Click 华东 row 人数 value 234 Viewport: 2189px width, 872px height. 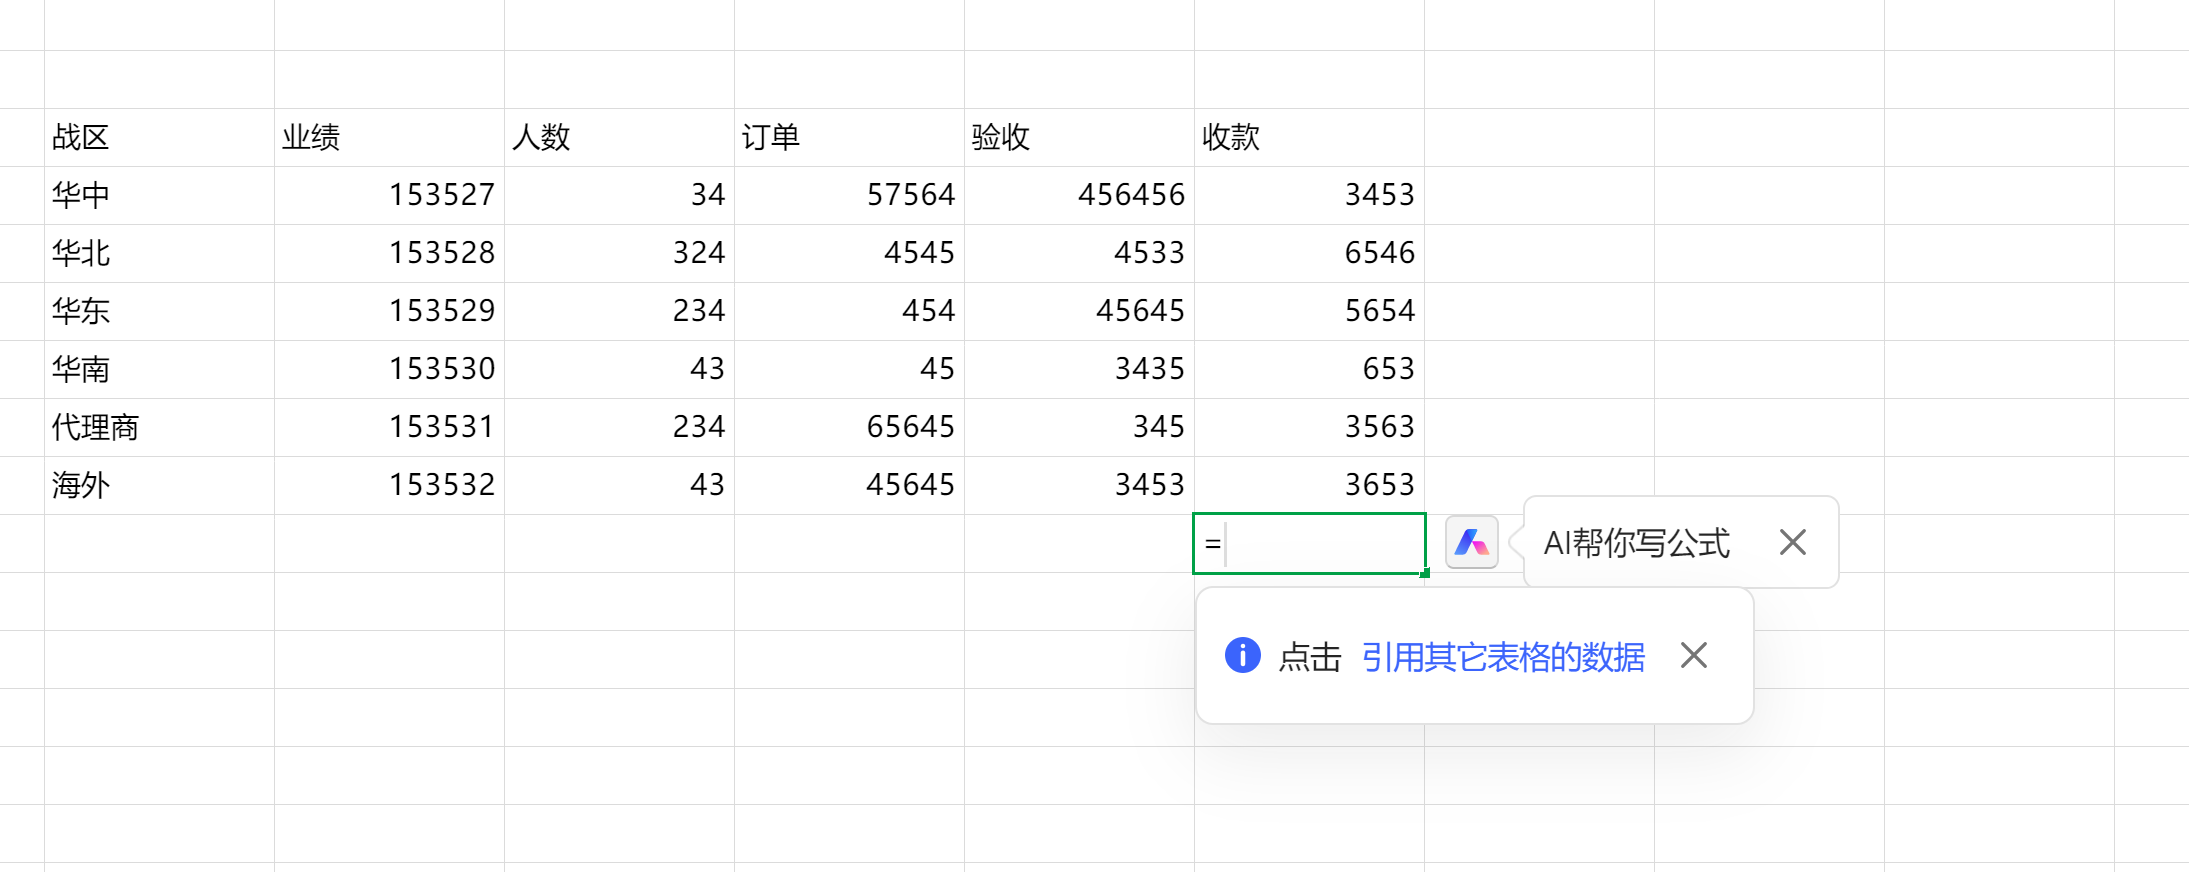point(619,311)
